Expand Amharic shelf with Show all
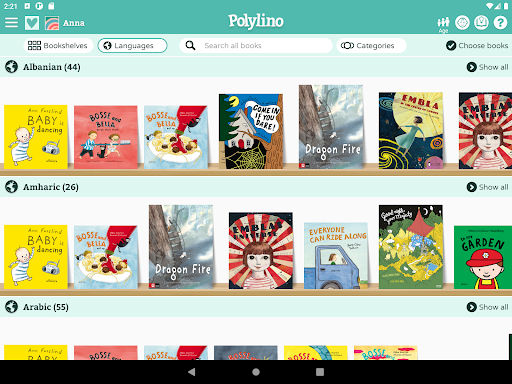The width and height of the screenshot is (512, 384). 487,187
